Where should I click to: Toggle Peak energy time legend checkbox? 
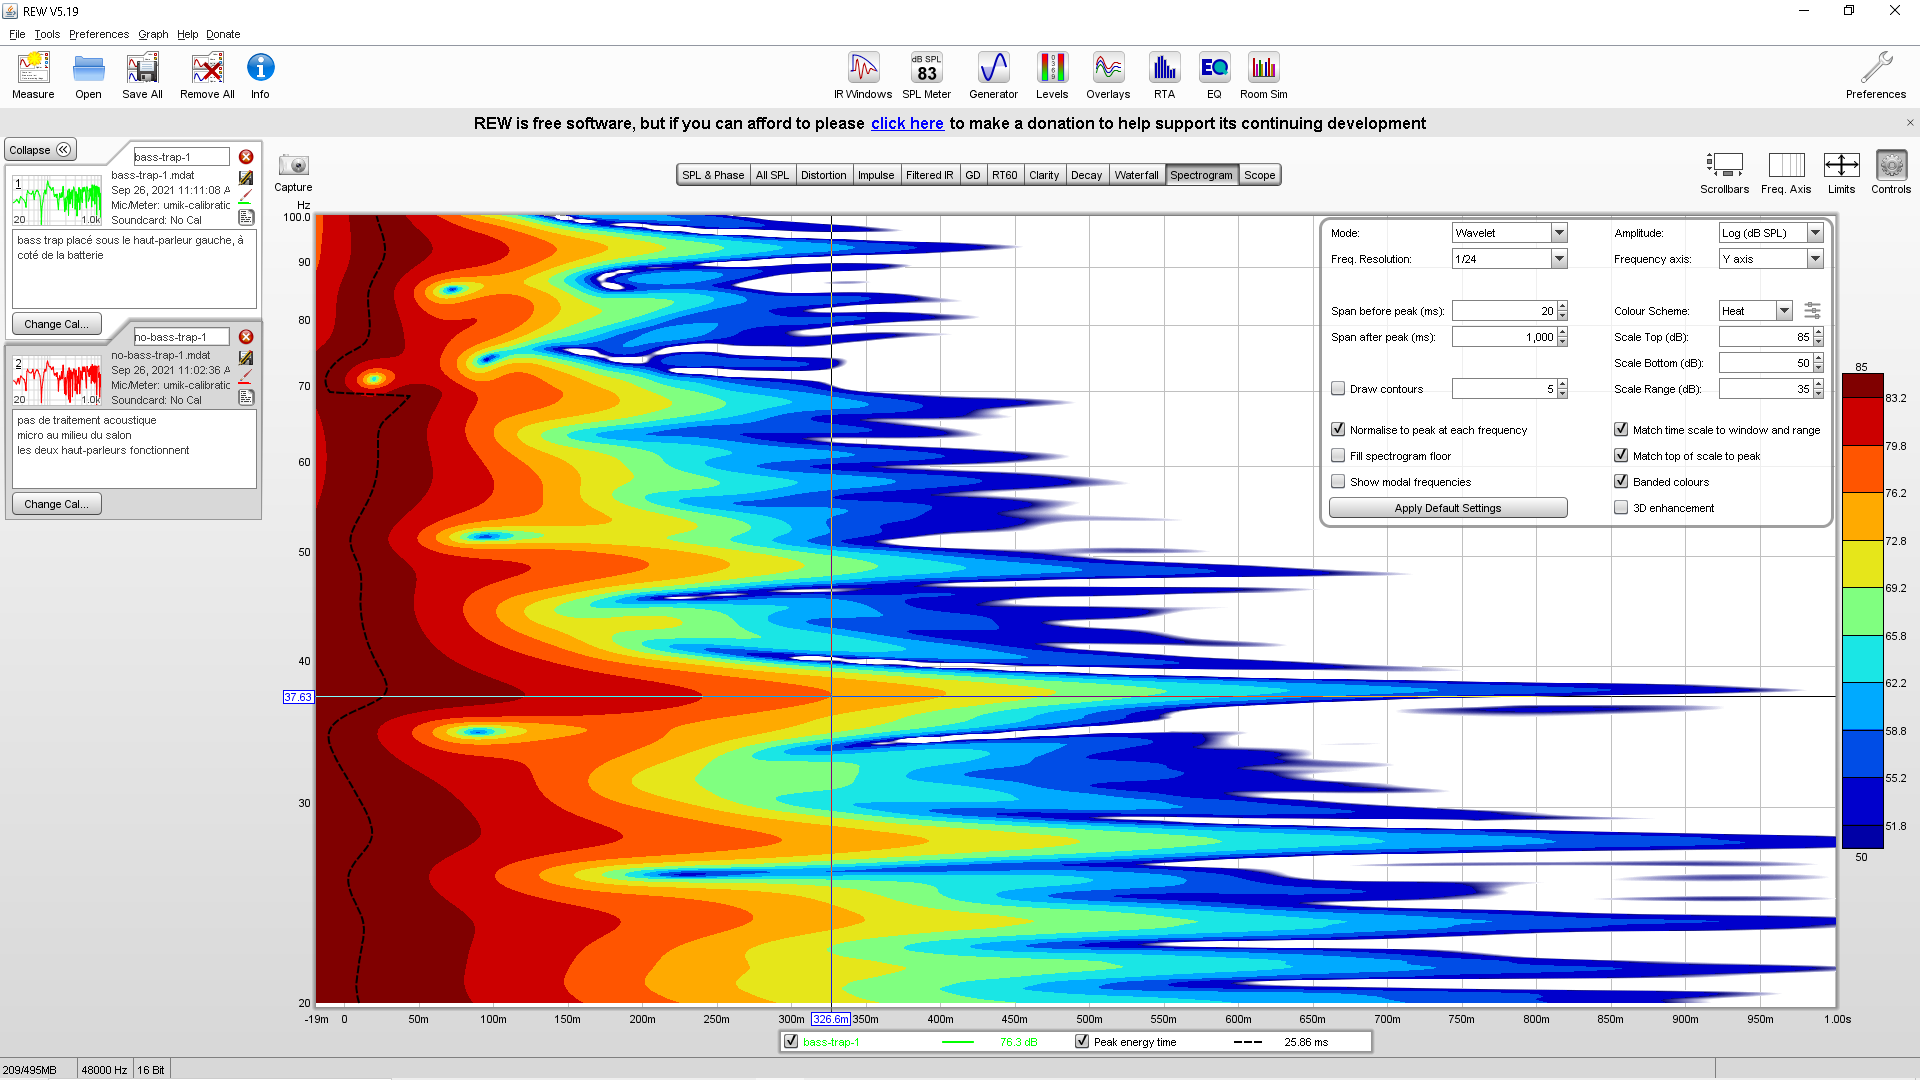point(1082,1042)
